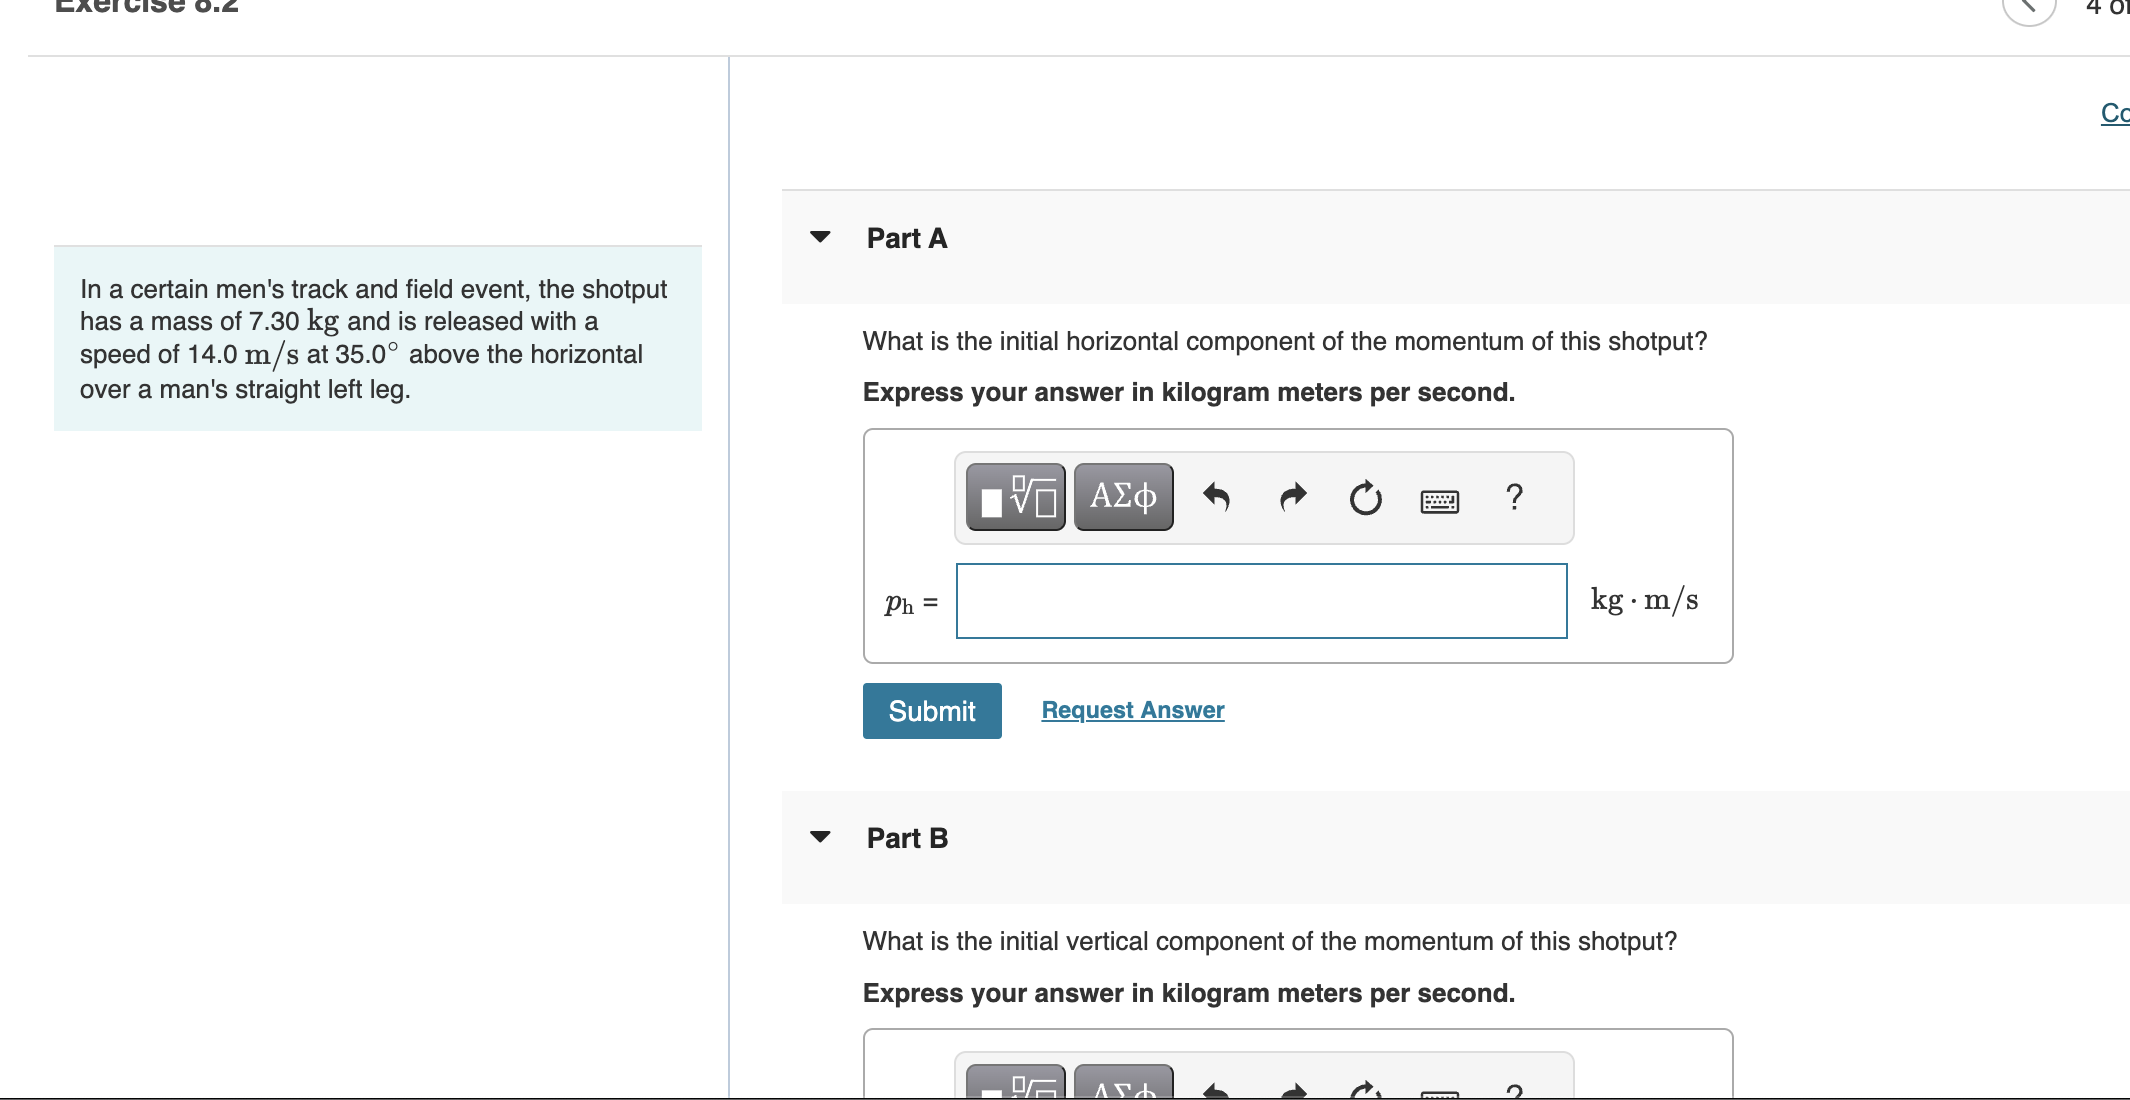Open math templates button in Part B

point(1015,1086)
